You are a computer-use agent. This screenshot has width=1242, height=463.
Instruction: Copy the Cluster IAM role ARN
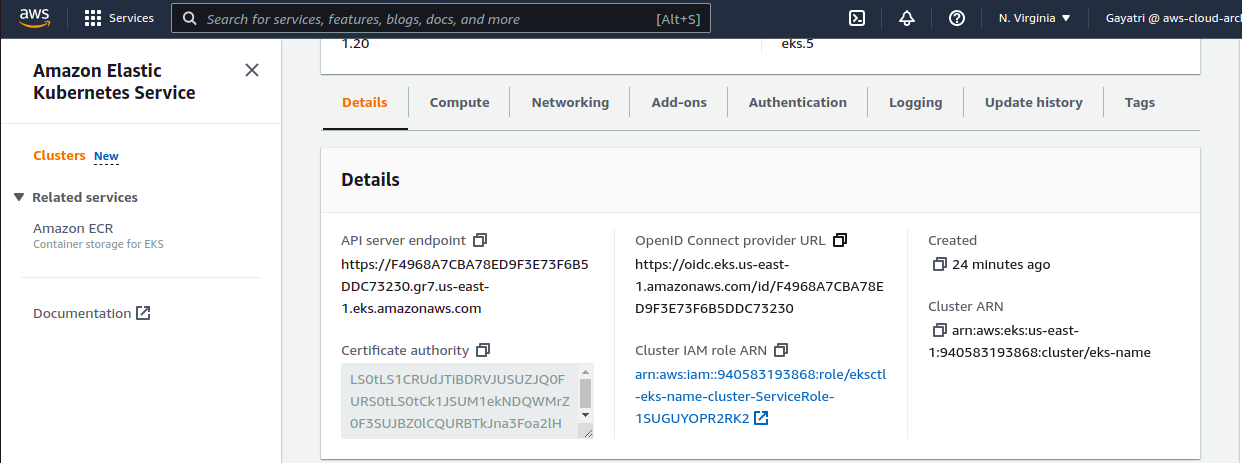coord(782,350)
